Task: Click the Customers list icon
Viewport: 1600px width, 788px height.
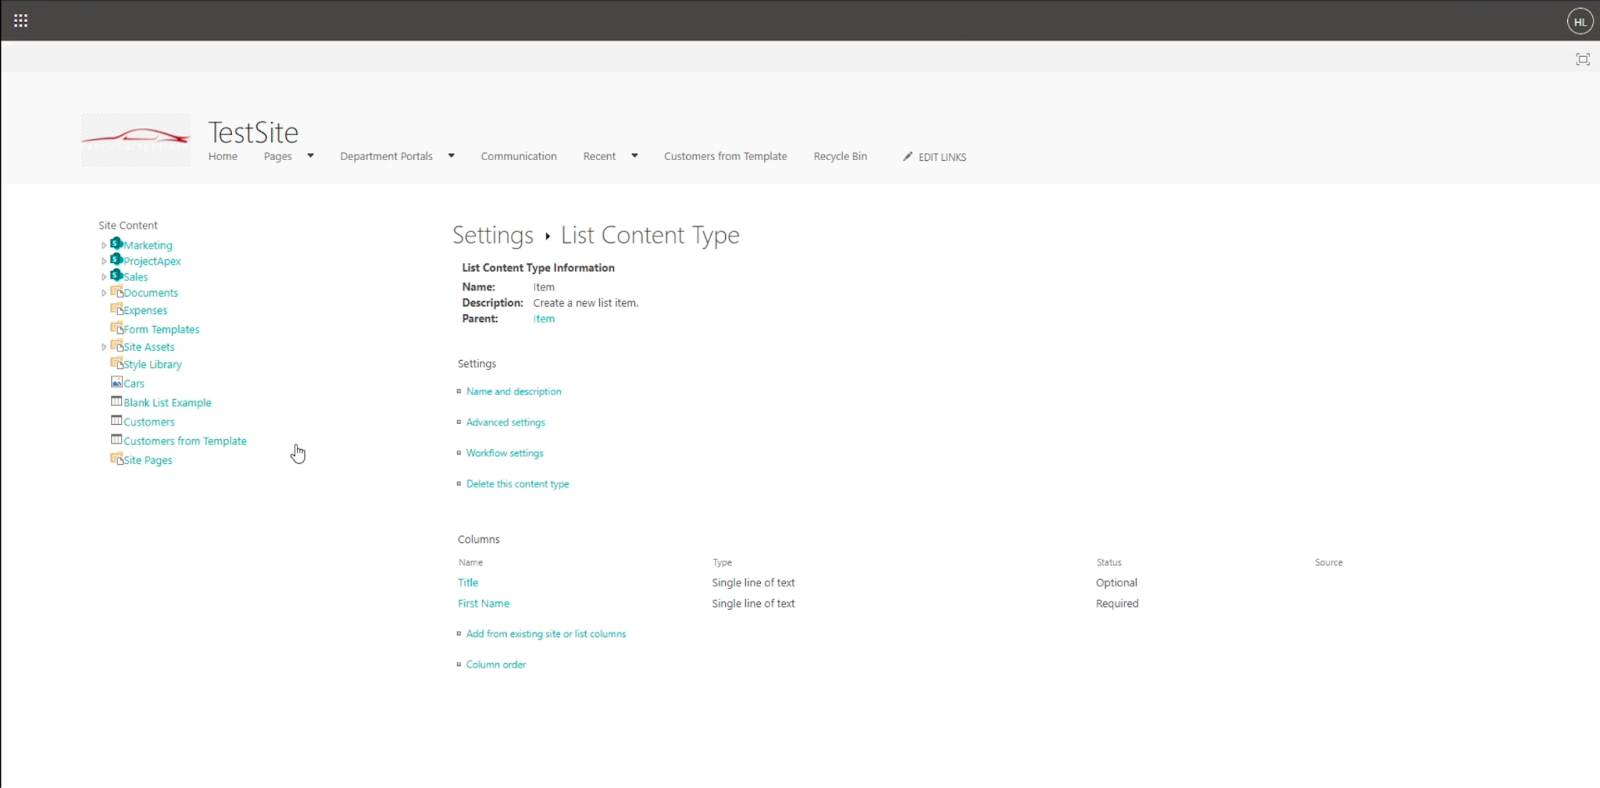Action: click(x=116, y=420)
